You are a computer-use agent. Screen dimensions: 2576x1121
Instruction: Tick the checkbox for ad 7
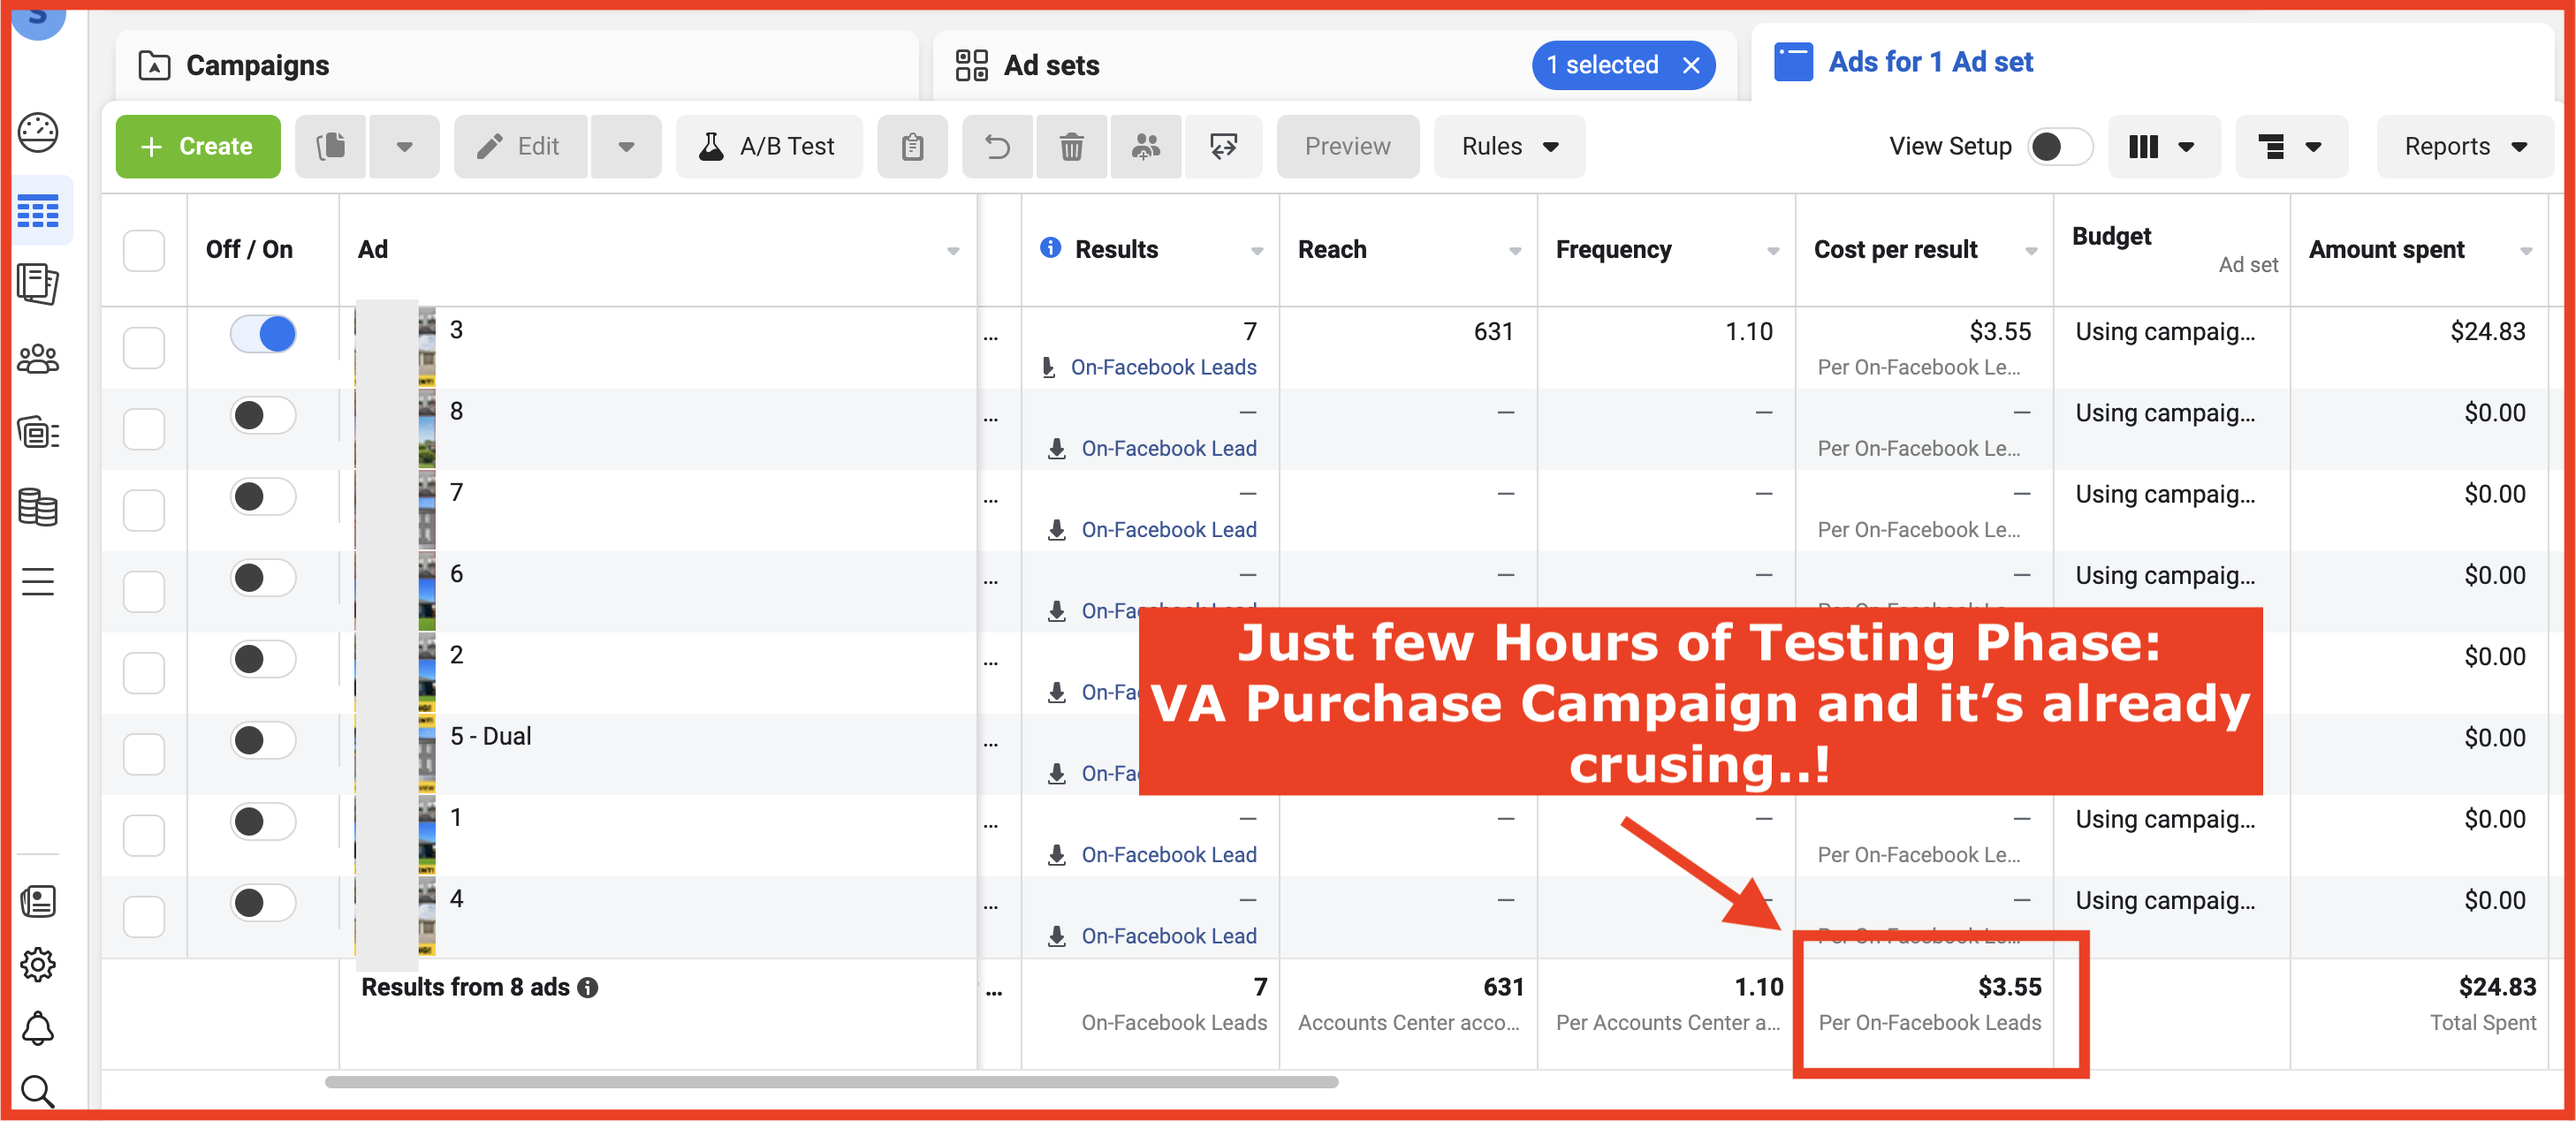click(144, 509)
